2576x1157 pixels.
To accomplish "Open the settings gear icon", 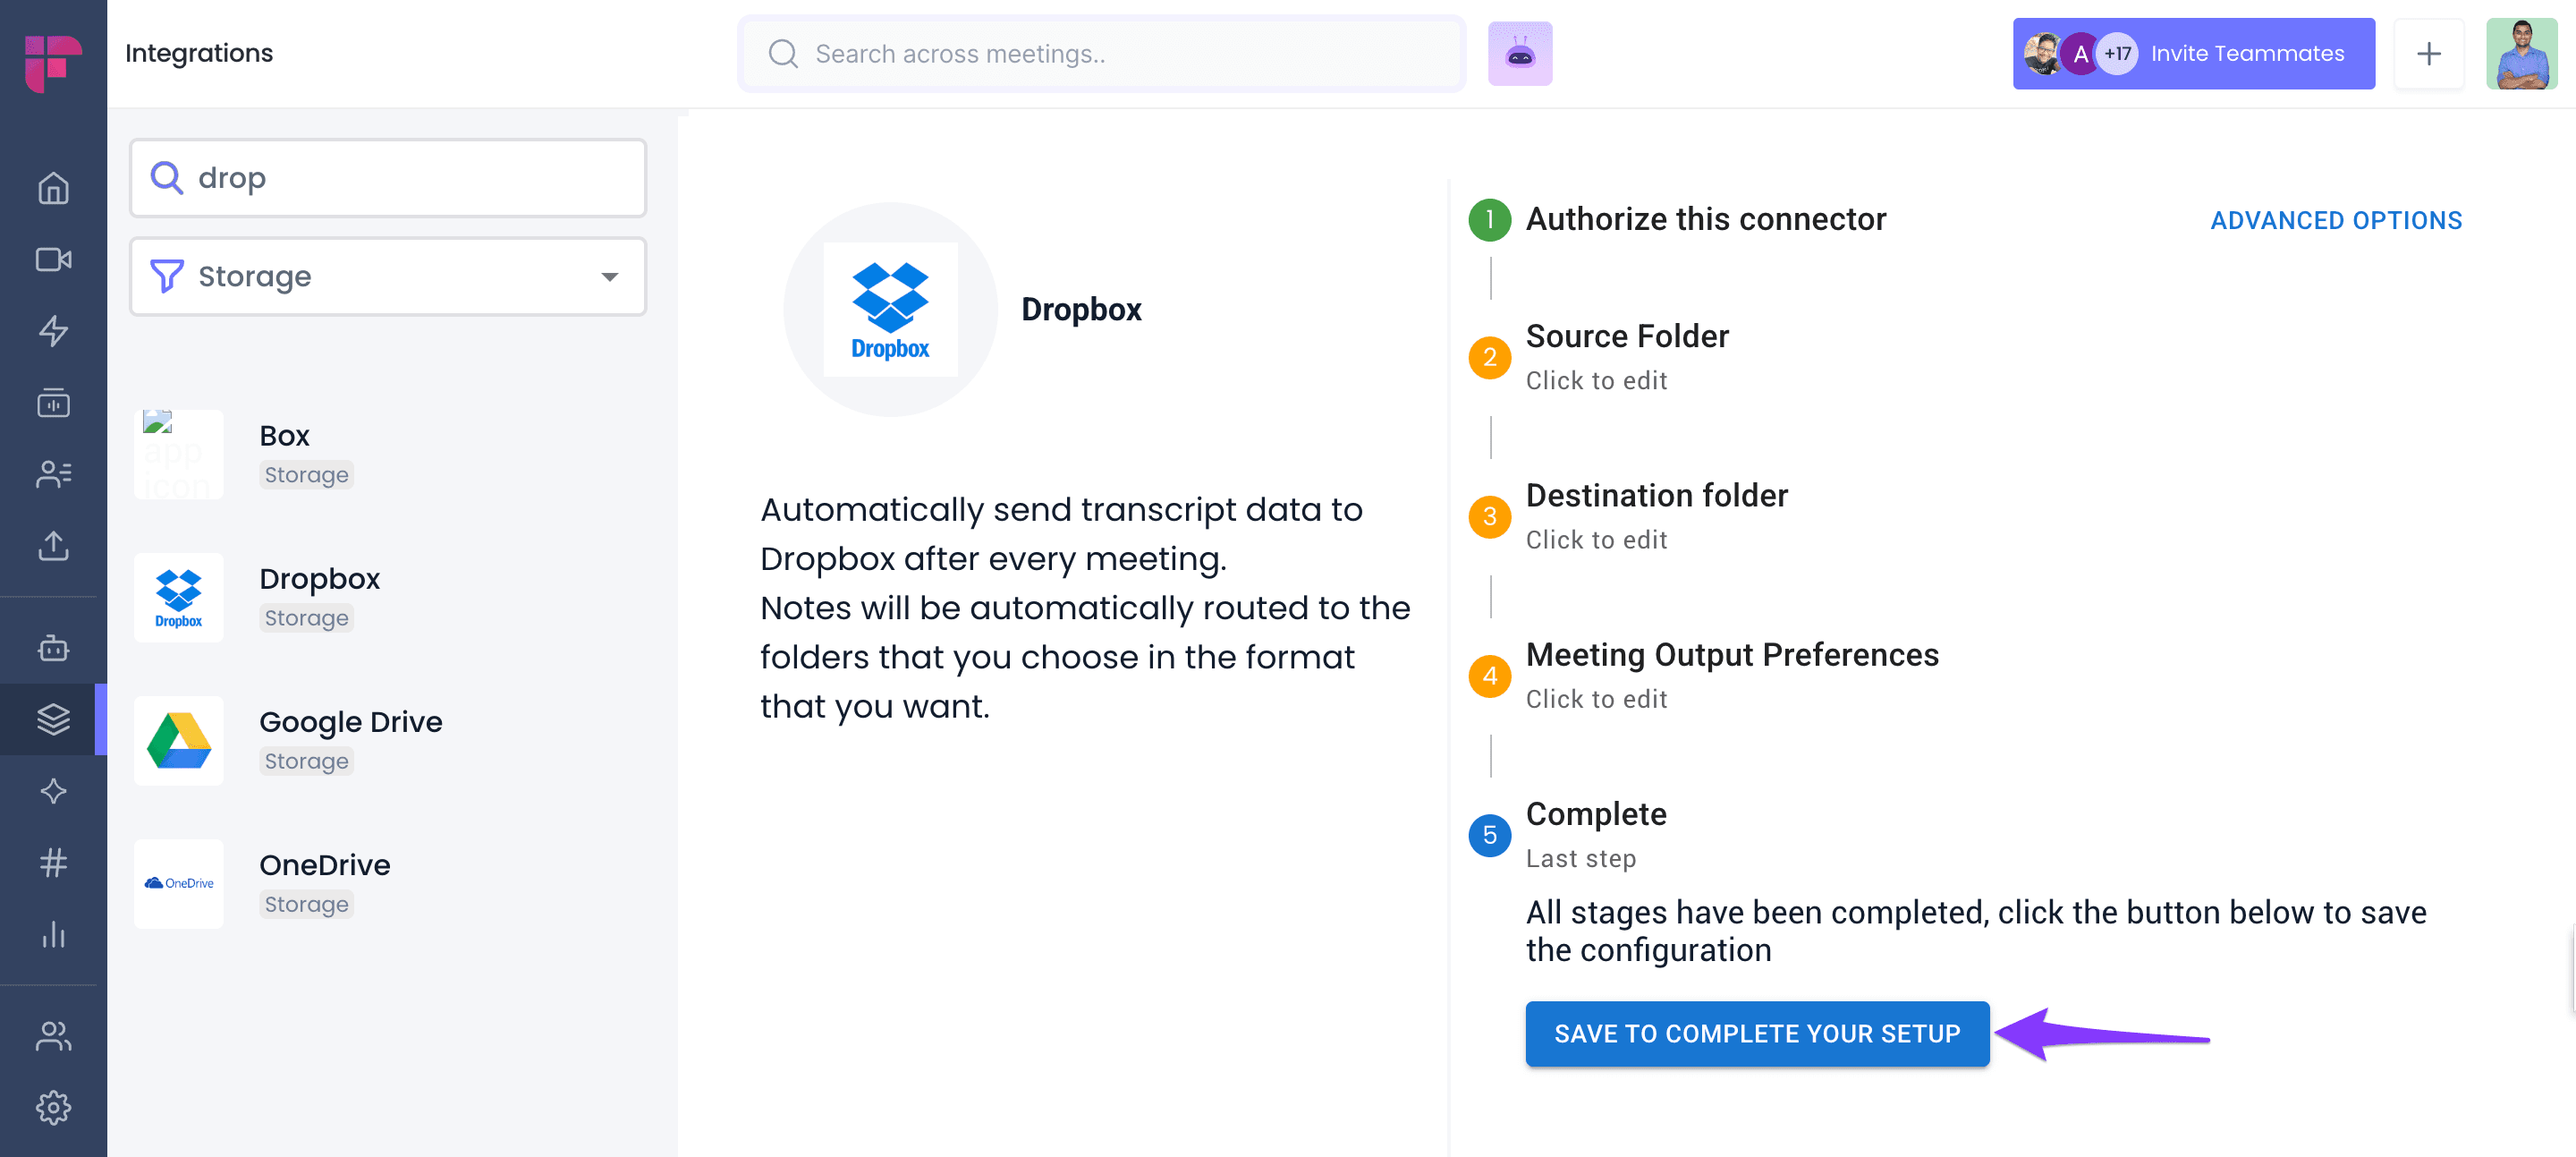I will click(x=53, y=1107).
